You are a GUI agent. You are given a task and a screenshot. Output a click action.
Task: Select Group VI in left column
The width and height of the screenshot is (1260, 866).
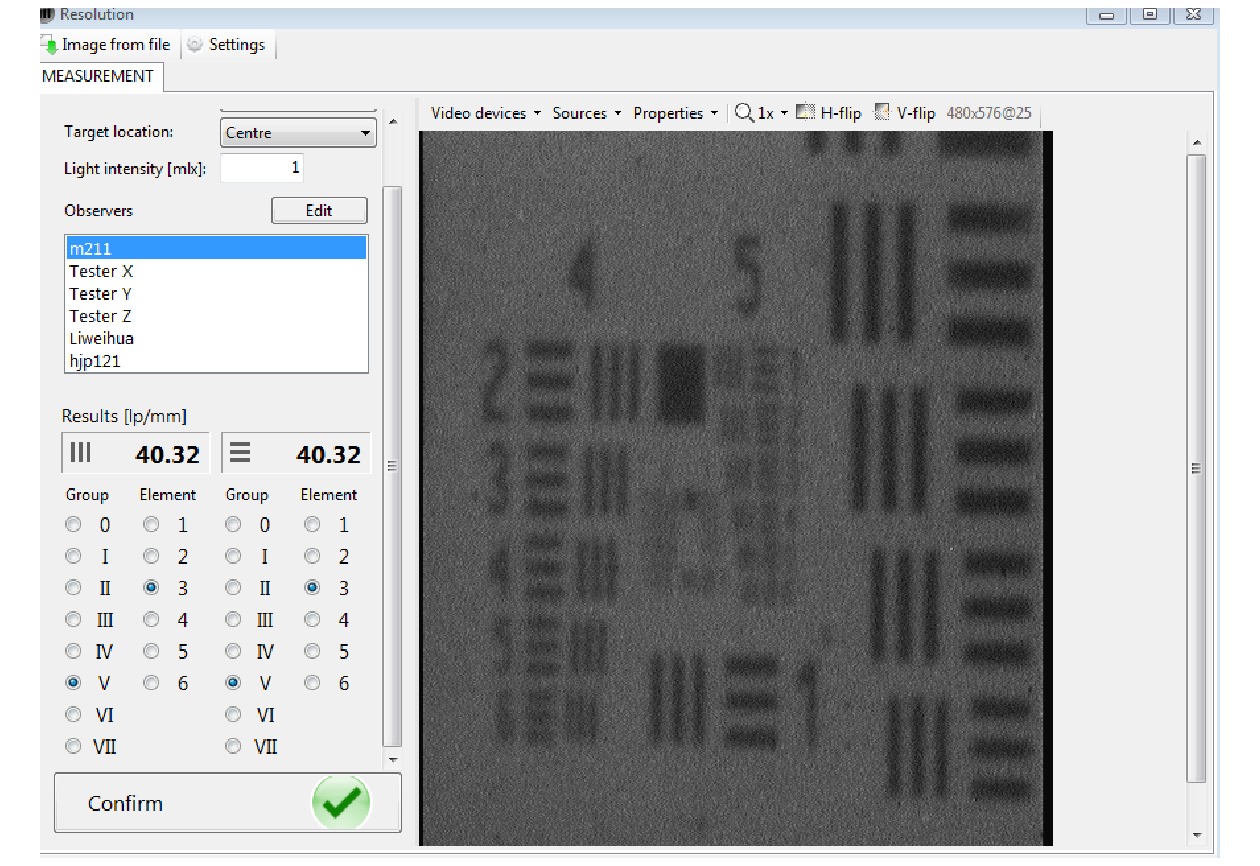click(x=74, y=715)
